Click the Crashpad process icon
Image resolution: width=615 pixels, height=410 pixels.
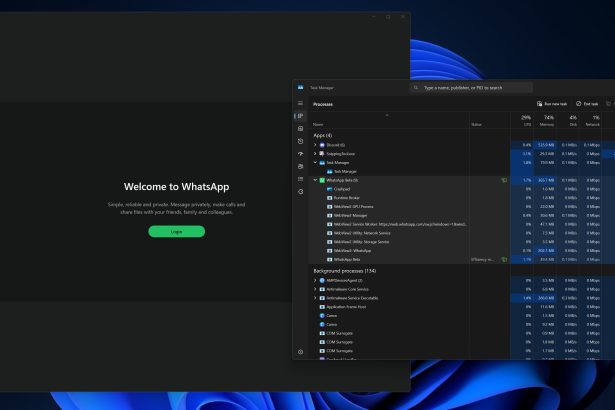[329, 189]
